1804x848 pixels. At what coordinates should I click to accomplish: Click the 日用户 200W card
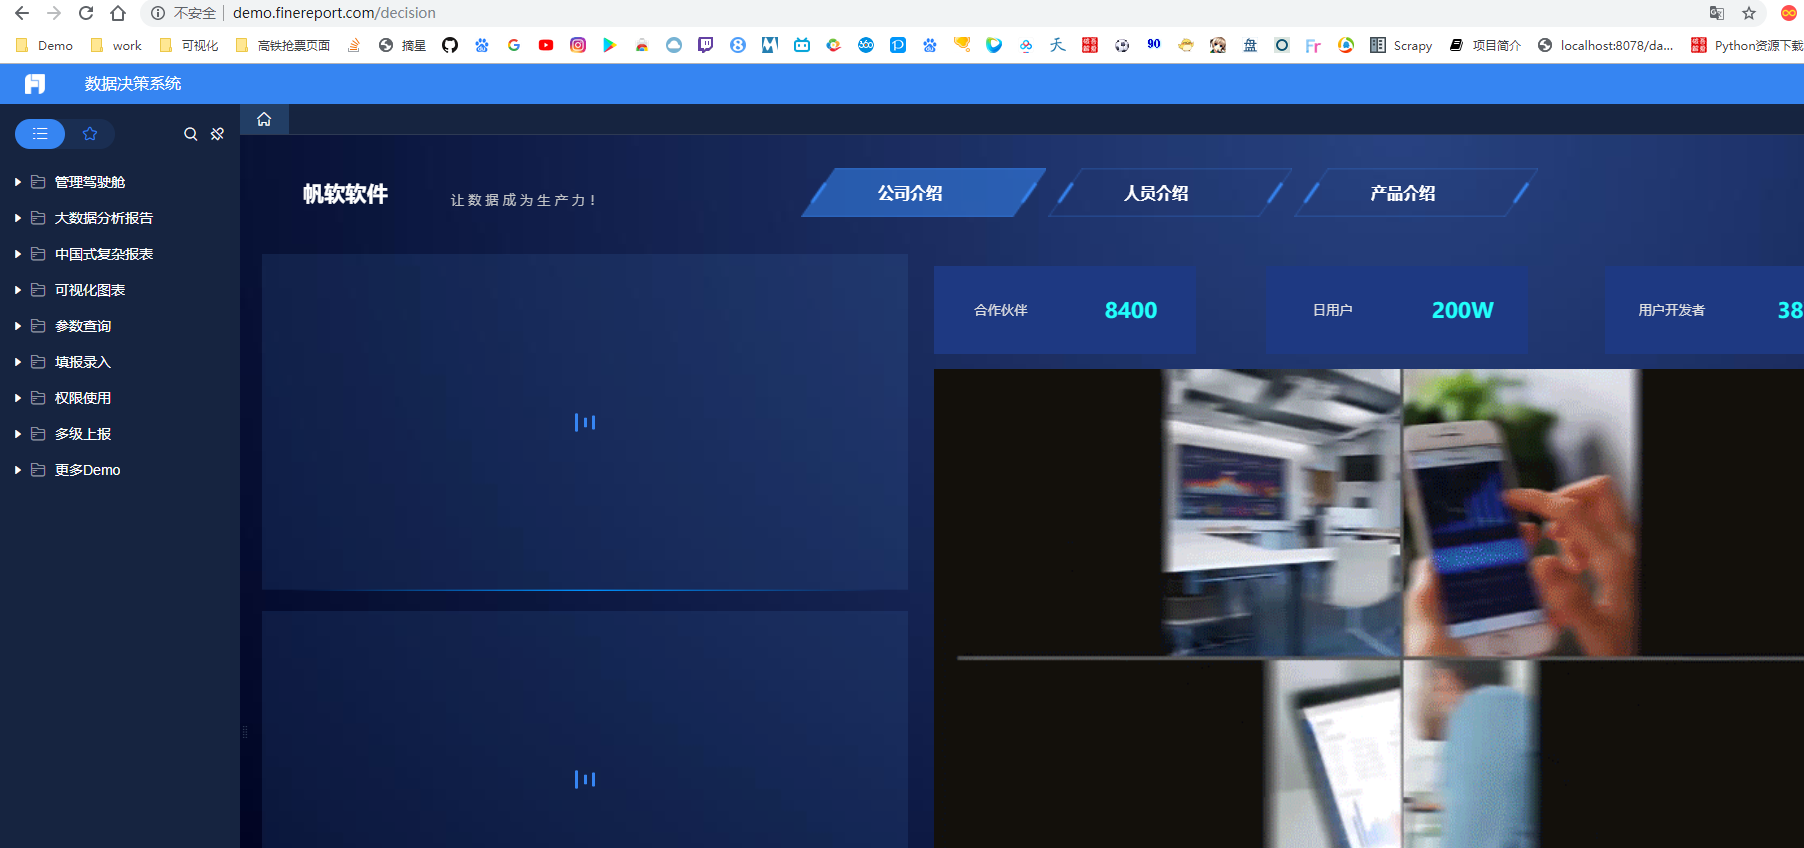1396,310
